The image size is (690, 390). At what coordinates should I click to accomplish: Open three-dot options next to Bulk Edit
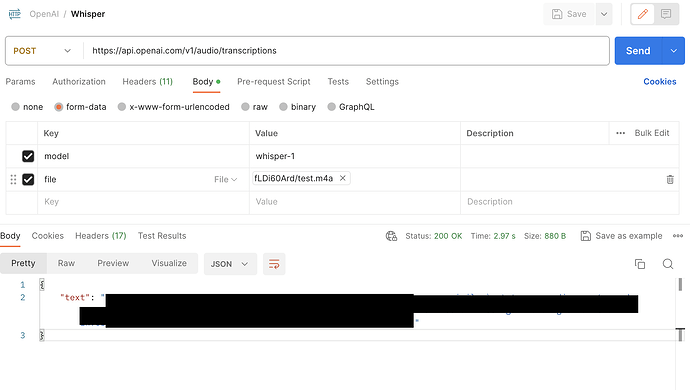[620, 133]
